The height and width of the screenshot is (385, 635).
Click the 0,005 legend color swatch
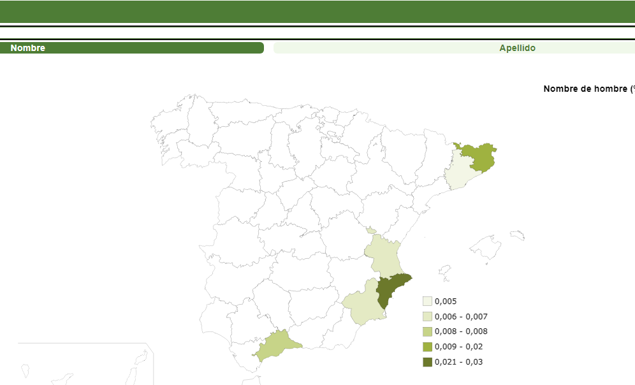pyautogui.click(x=427, y=301)
